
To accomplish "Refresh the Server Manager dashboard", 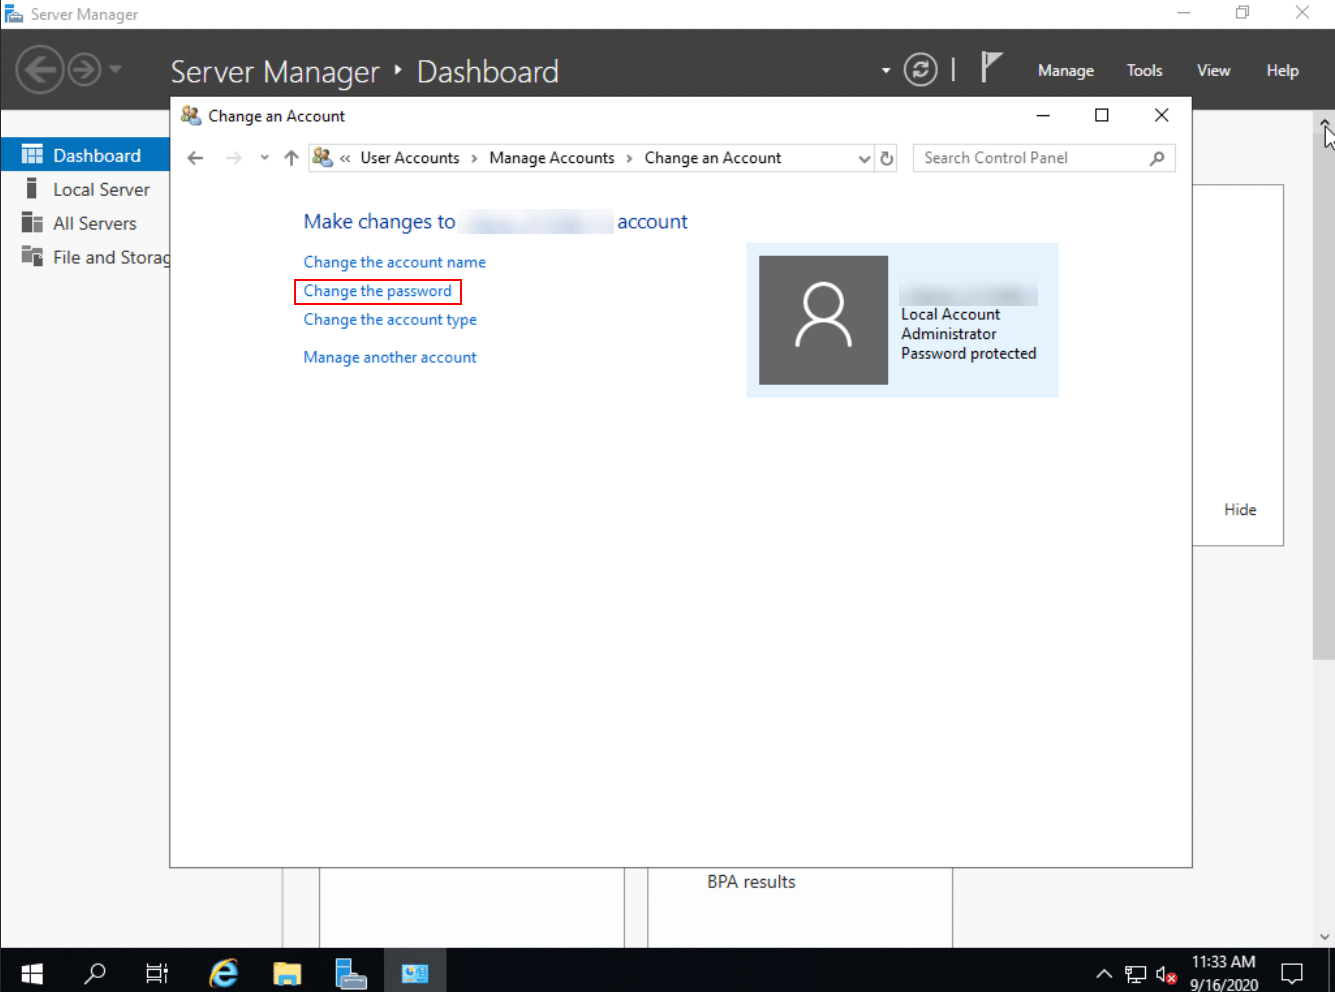I will (x=920, y=69).
